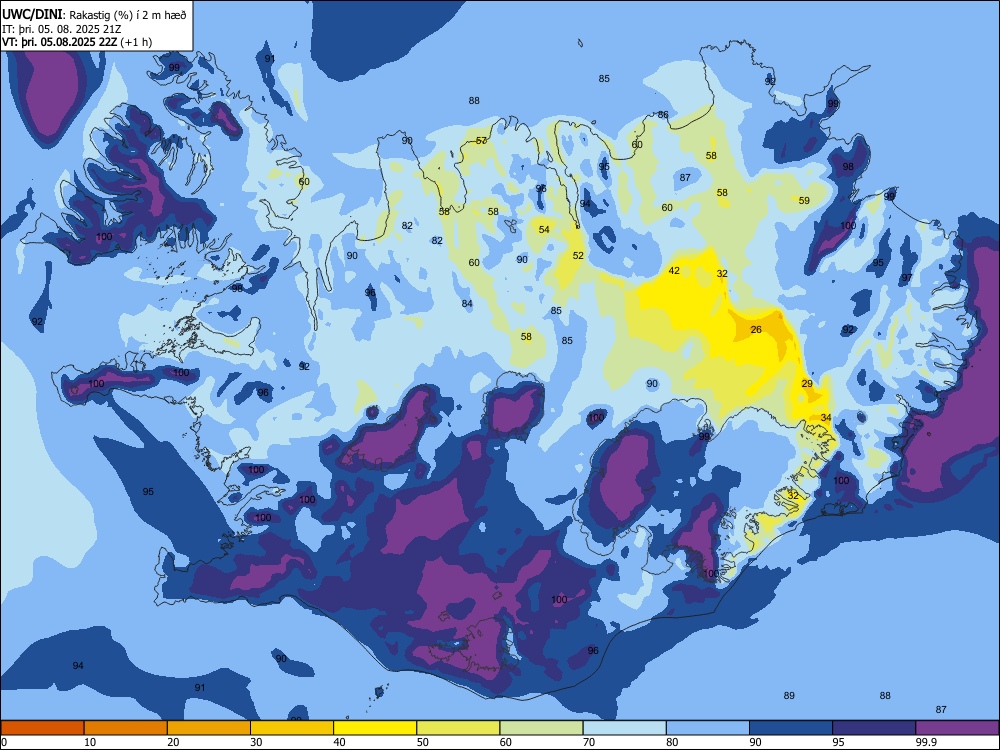The height and width of the screenshot is (750, 1000).
Task: Click the dark orange 0–10 legend swatch
Action: coord(42,728)
